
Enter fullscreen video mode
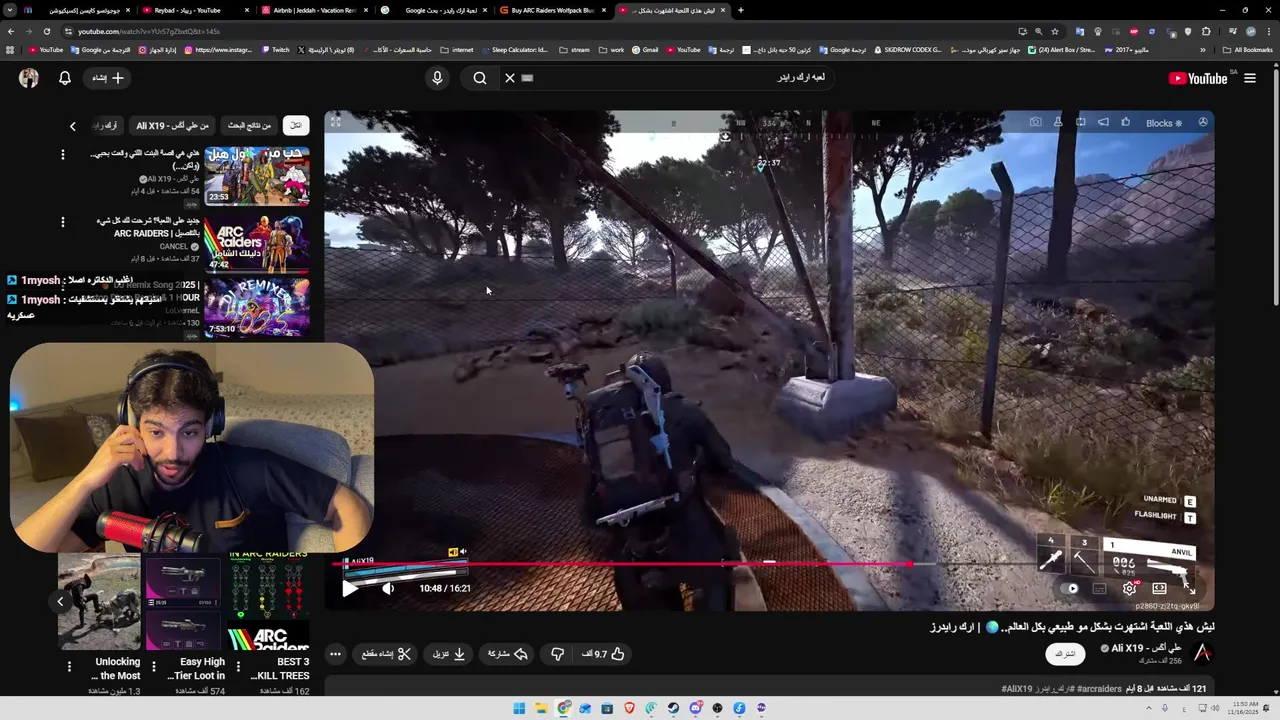pos(1190,589)
